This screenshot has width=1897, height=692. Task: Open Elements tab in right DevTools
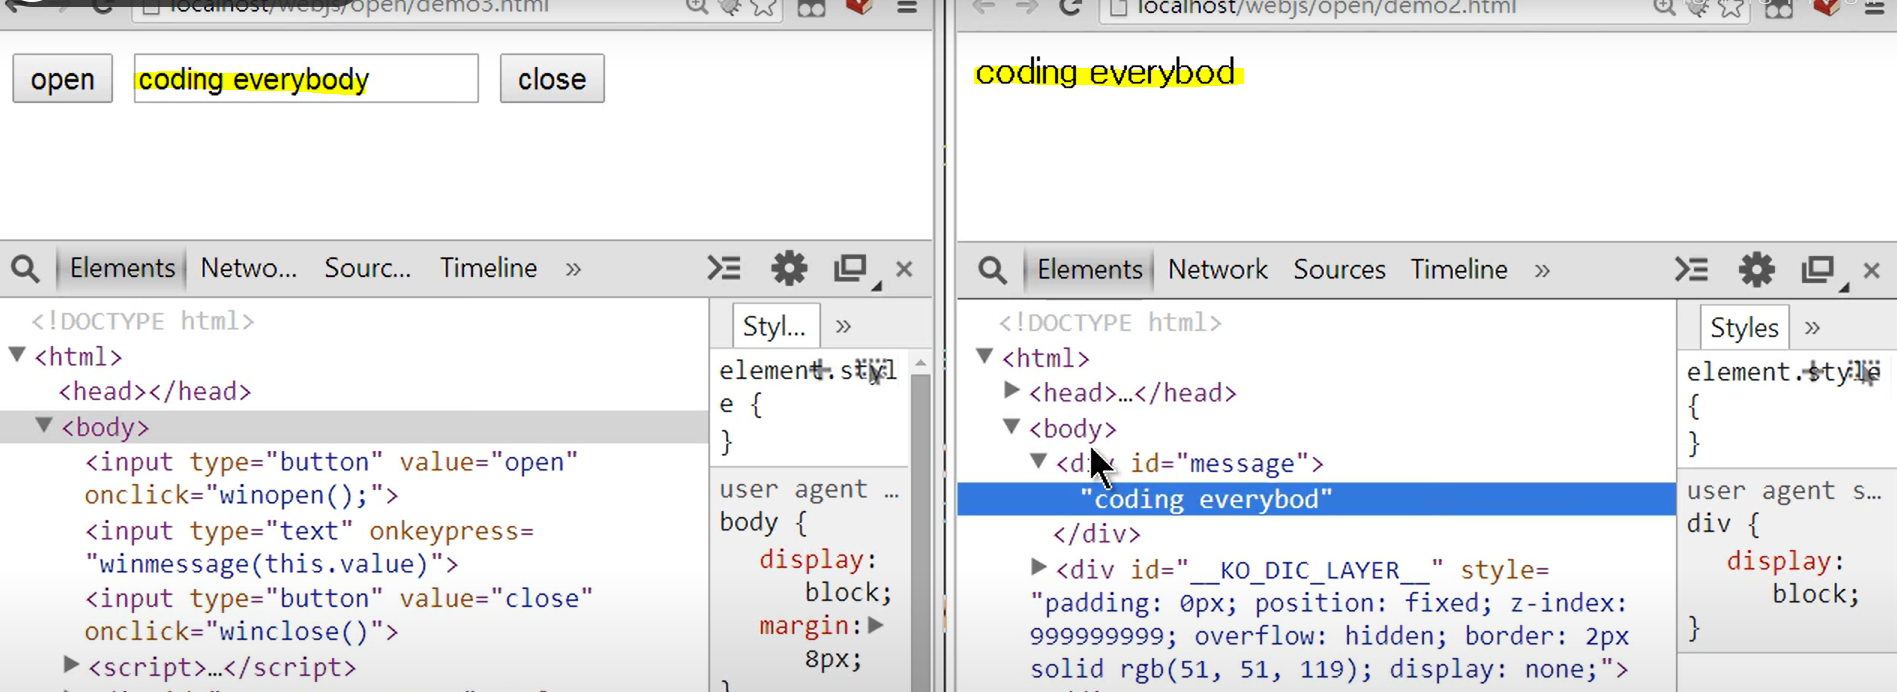point(1089,270)
